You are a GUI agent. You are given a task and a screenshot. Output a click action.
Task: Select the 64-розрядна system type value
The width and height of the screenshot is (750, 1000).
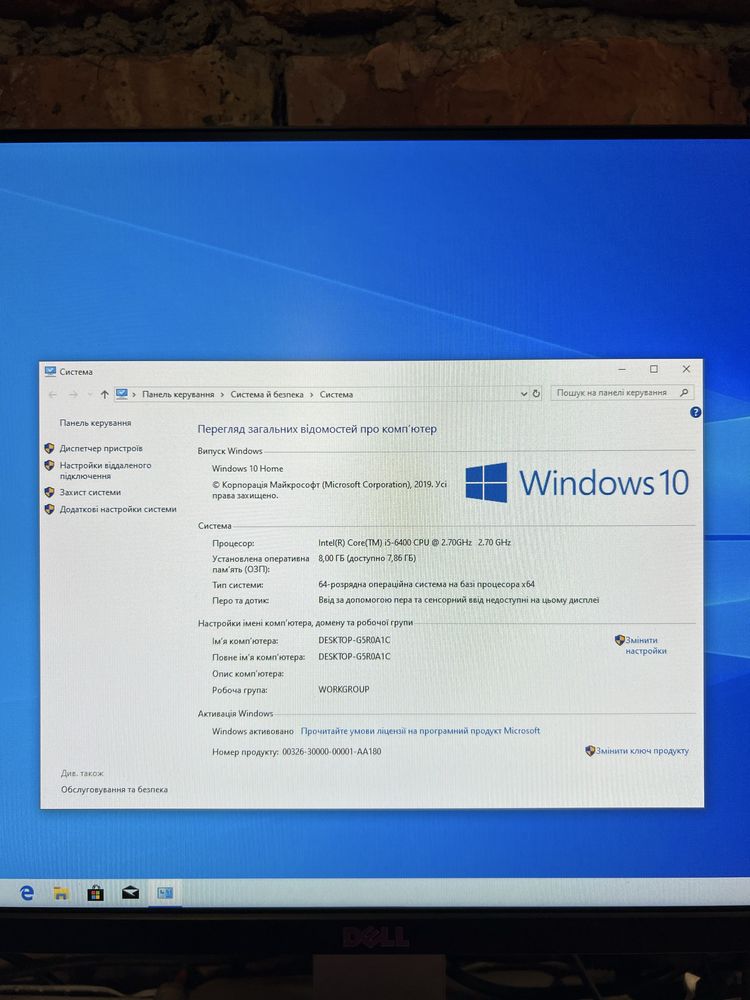tap(426, 584)
